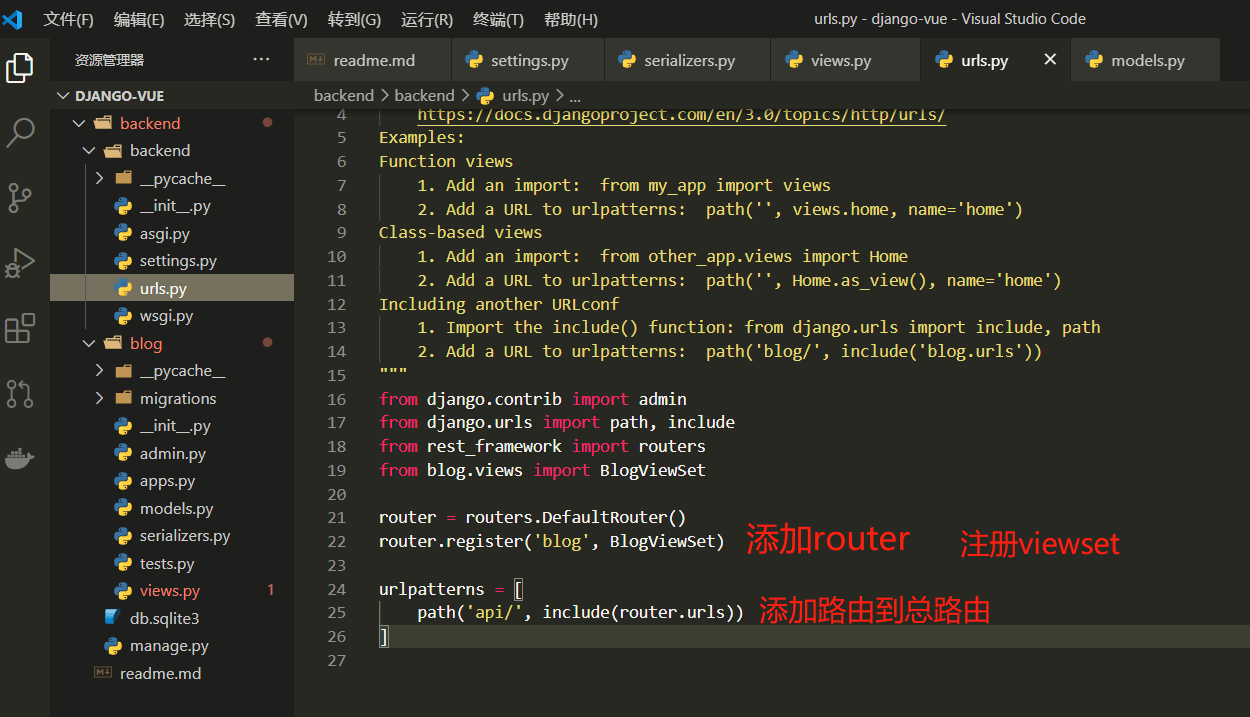
Task: Close the urls.py editor tab
Action: pyautogui.click(x=1050, y=60)
